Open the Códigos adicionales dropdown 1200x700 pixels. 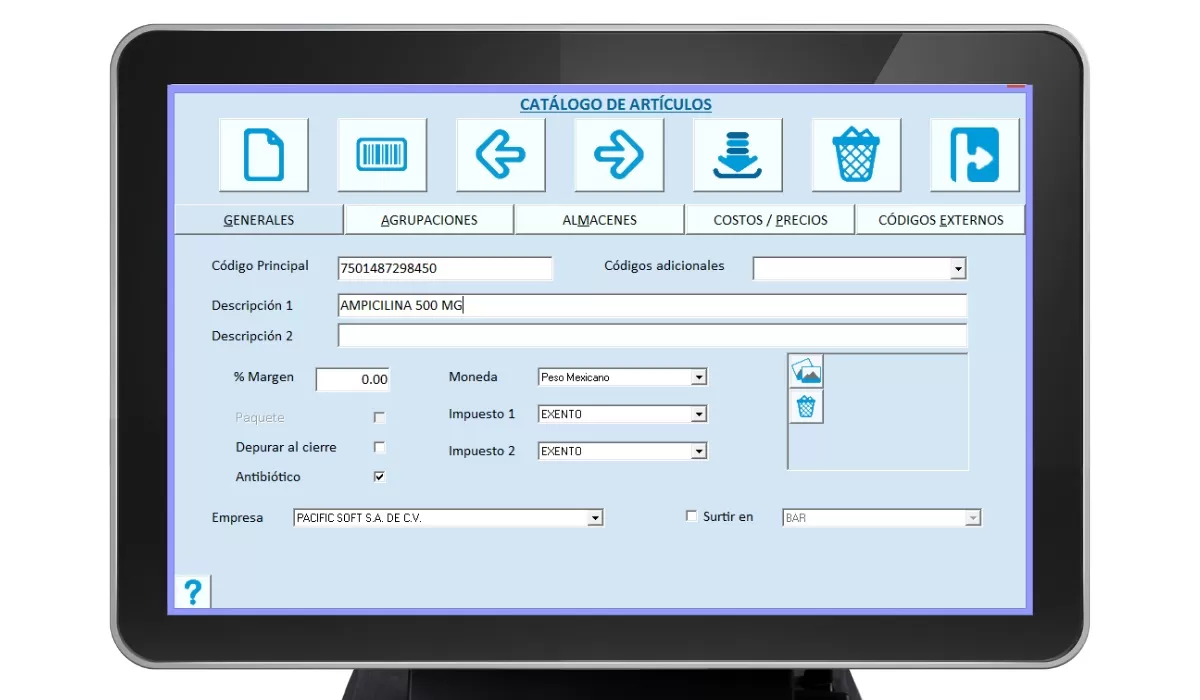(x=958, y=269)
